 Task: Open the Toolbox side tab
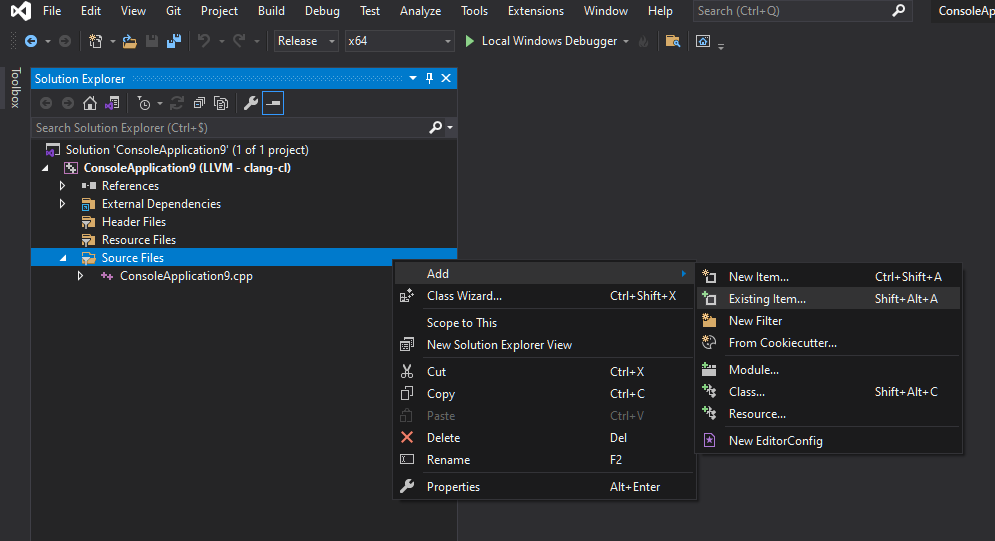(16, 87)
